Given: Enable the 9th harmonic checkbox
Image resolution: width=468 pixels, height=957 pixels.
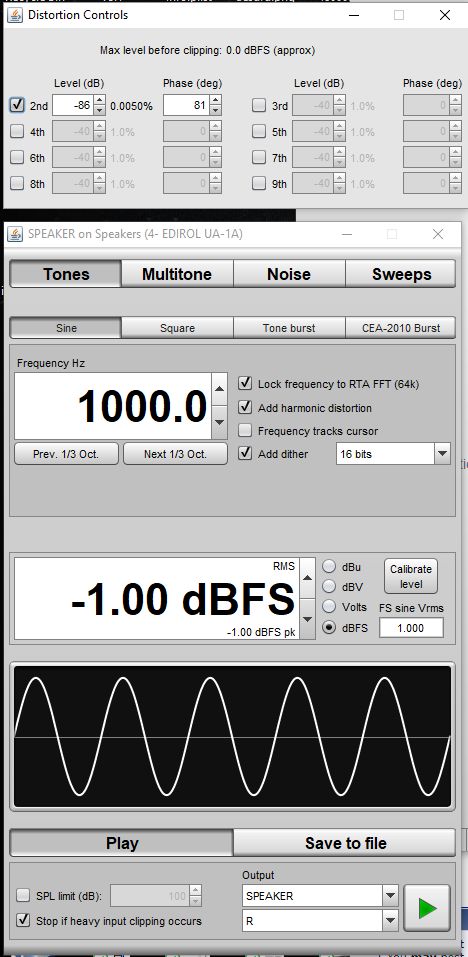Looking at the screenshot, I should point(259,183).
